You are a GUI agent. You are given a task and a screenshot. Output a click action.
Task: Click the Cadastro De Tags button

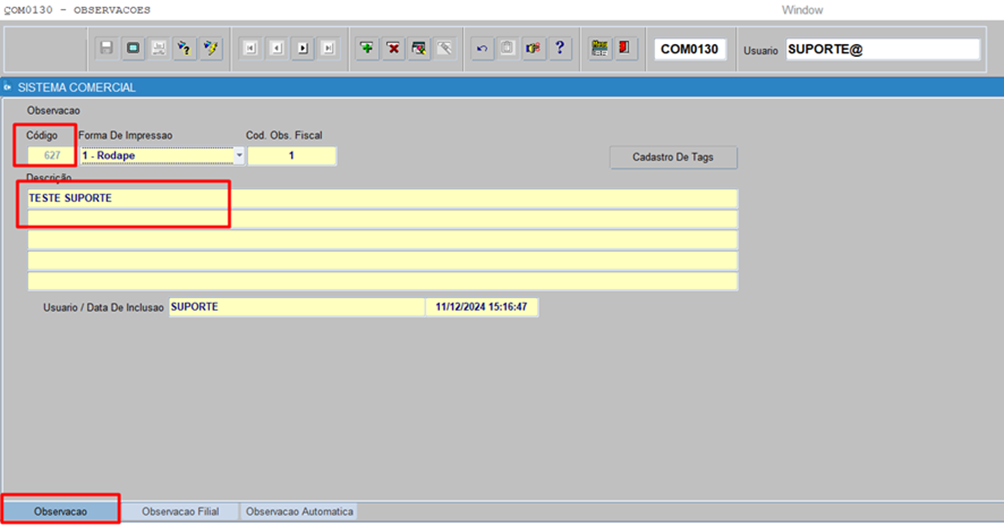[673, 157]
